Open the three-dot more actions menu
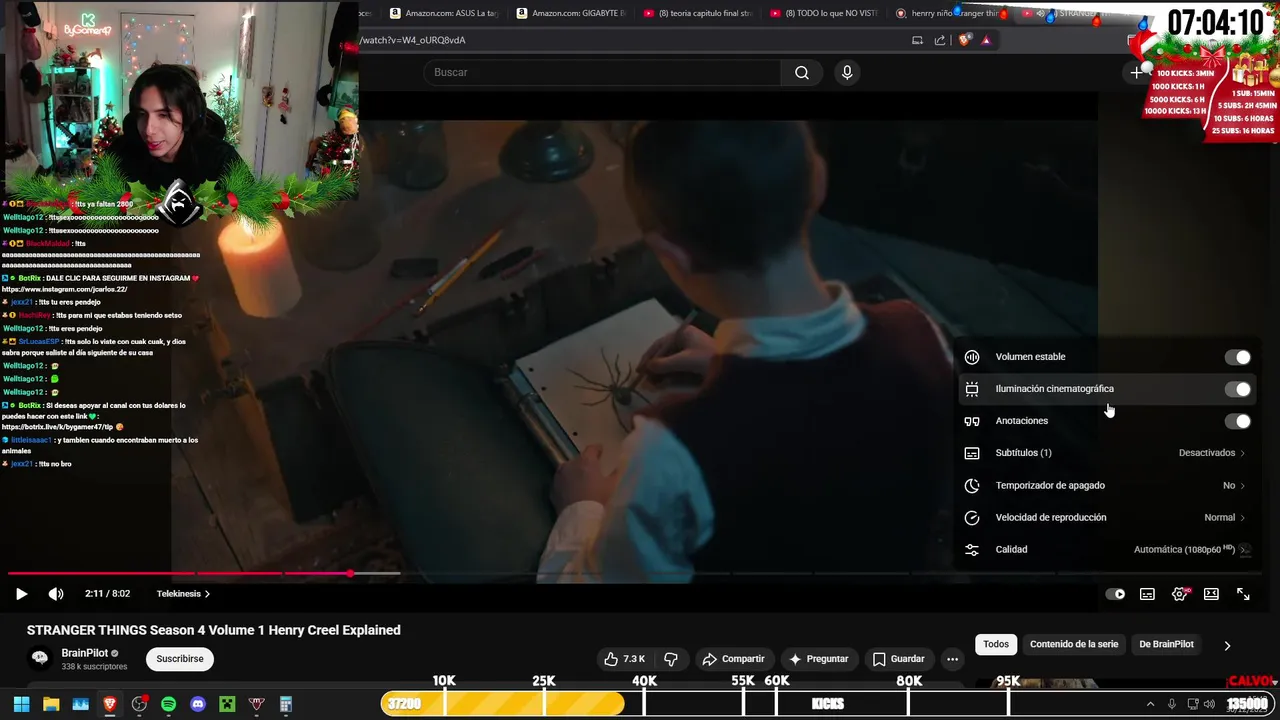Image resolution: width=1280 pixels, height=720 pixels. tap(952, 659)
